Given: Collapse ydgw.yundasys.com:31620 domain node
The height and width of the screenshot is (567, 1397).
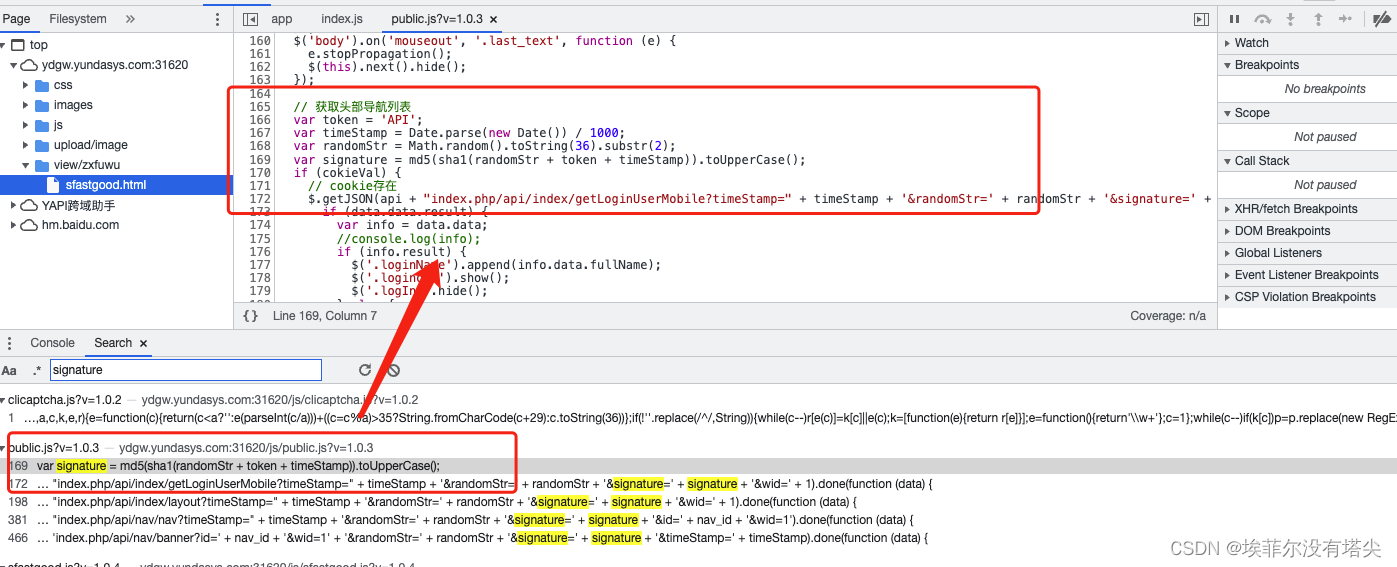Looking at the screenshot, I should pyautogui.click(x=13, y=65).
